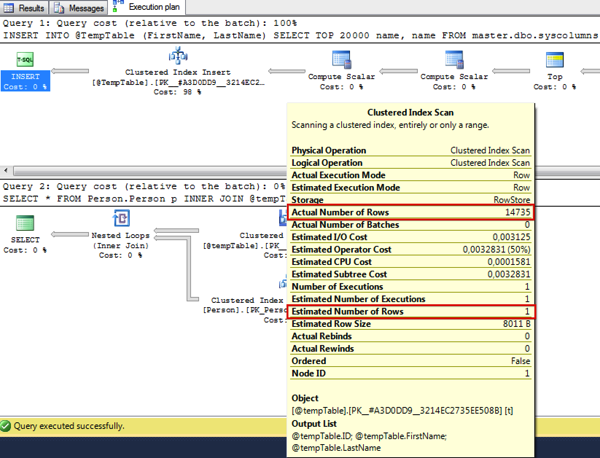Click the Estimated Operator Cost row
This screenshot has height=458, width=600.
411,249
